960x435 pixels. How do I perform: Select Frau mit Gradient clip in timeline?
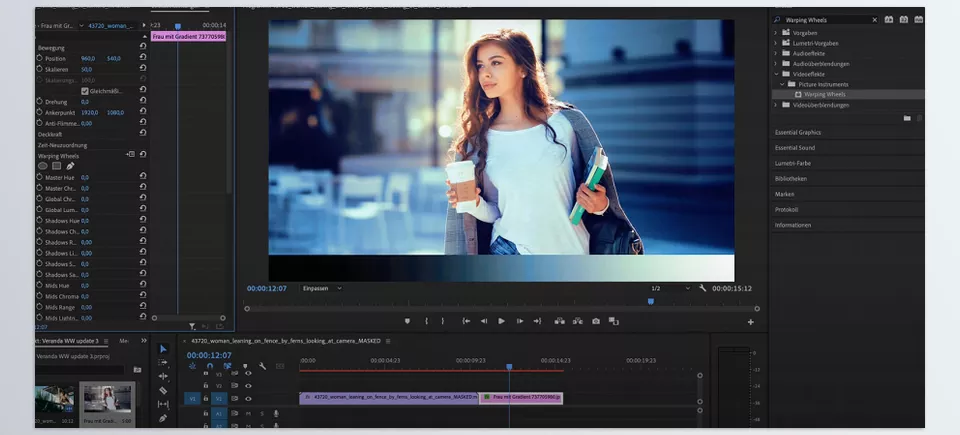coord(521,398)
